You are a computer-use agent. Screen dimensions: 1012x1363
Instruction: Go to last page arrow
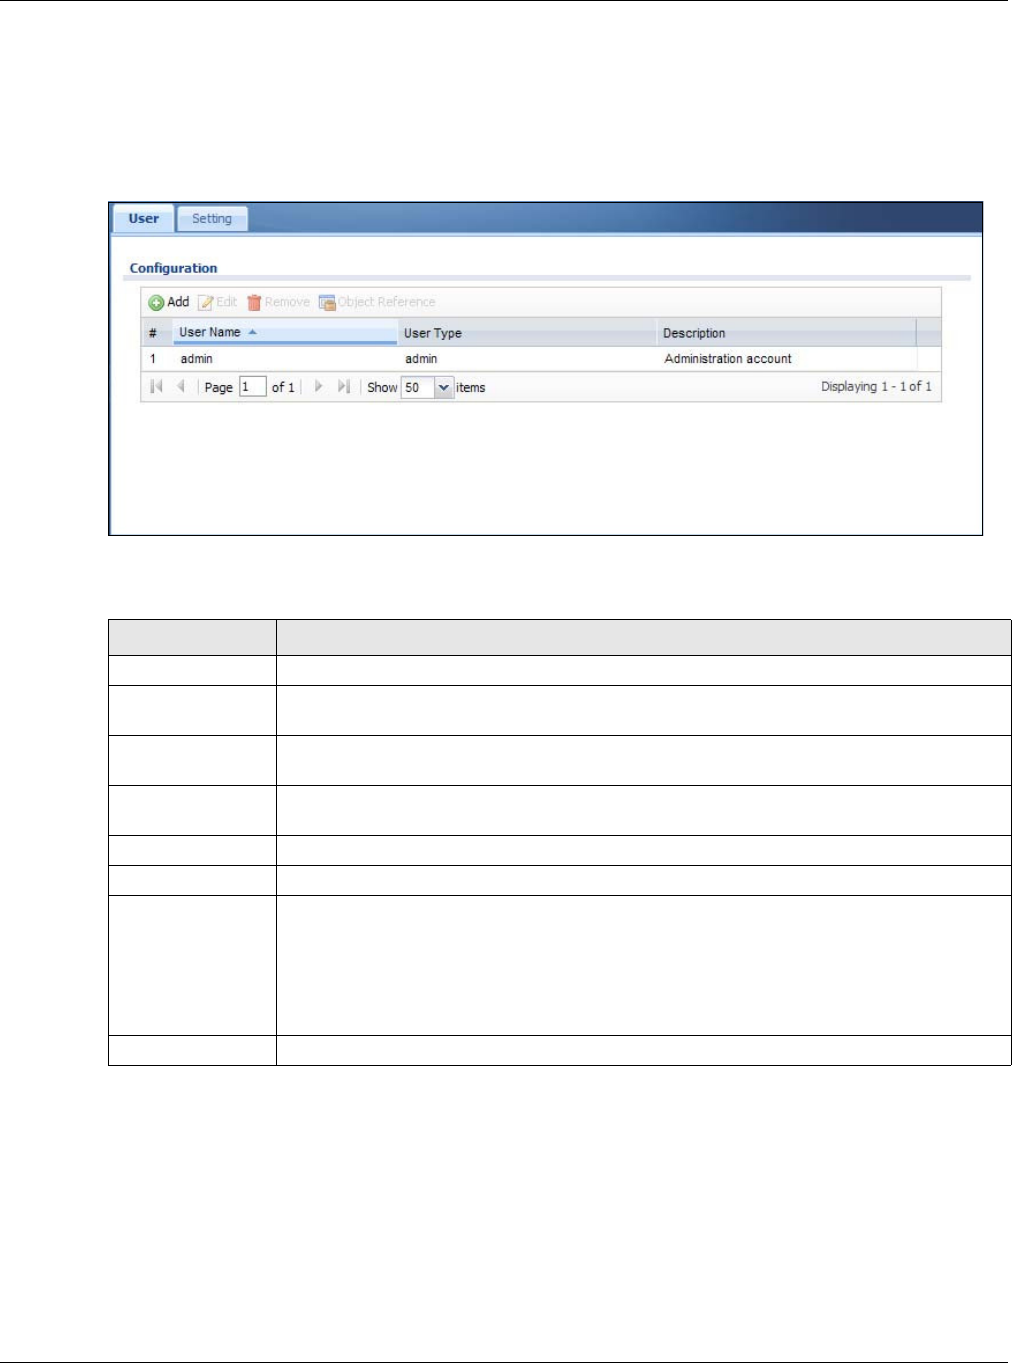pos(344,387)
